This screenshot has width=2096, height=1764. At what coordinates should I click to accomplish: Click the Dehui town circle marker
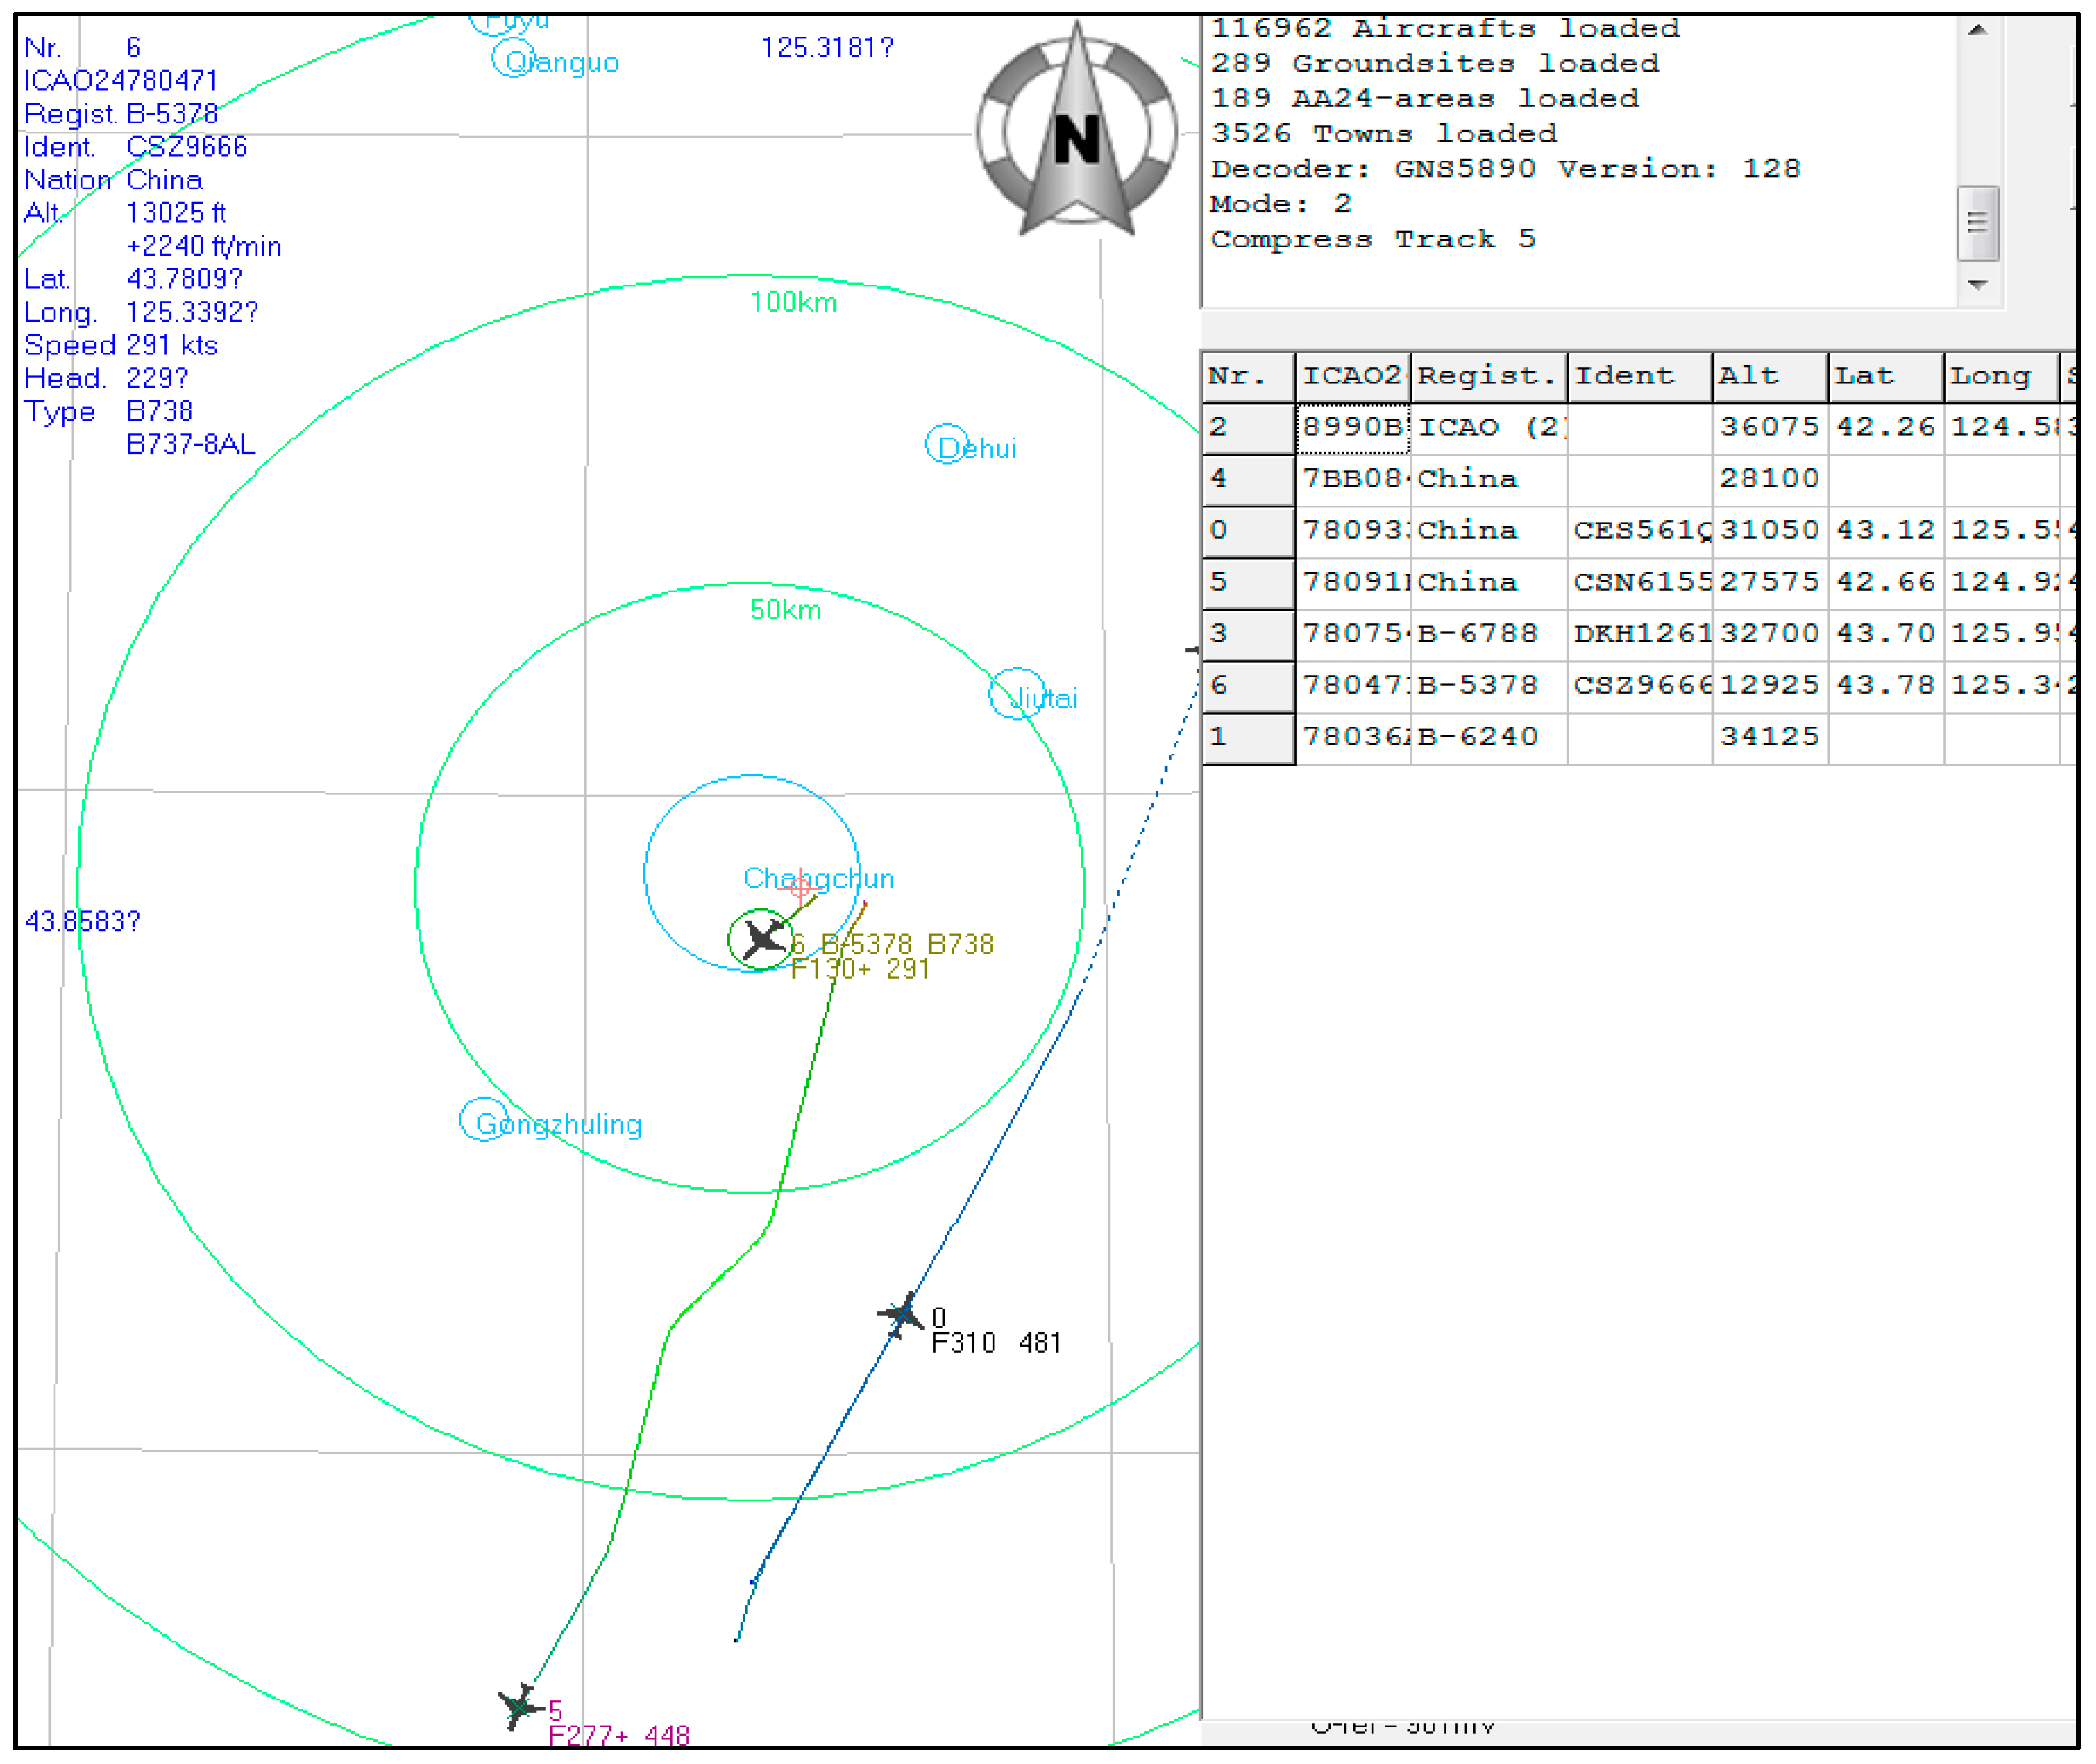pyautogui.click(x=946, y=445)
